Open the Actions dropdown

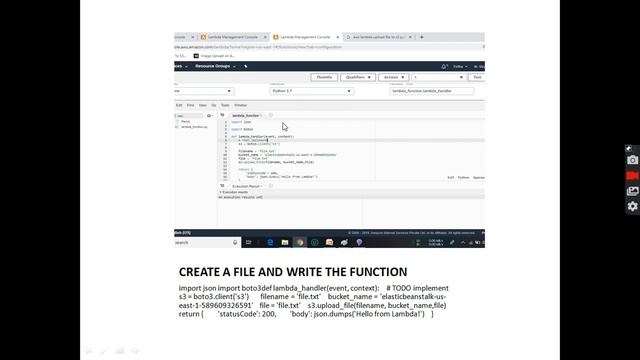pyautogui.click(x=393, y=77)
